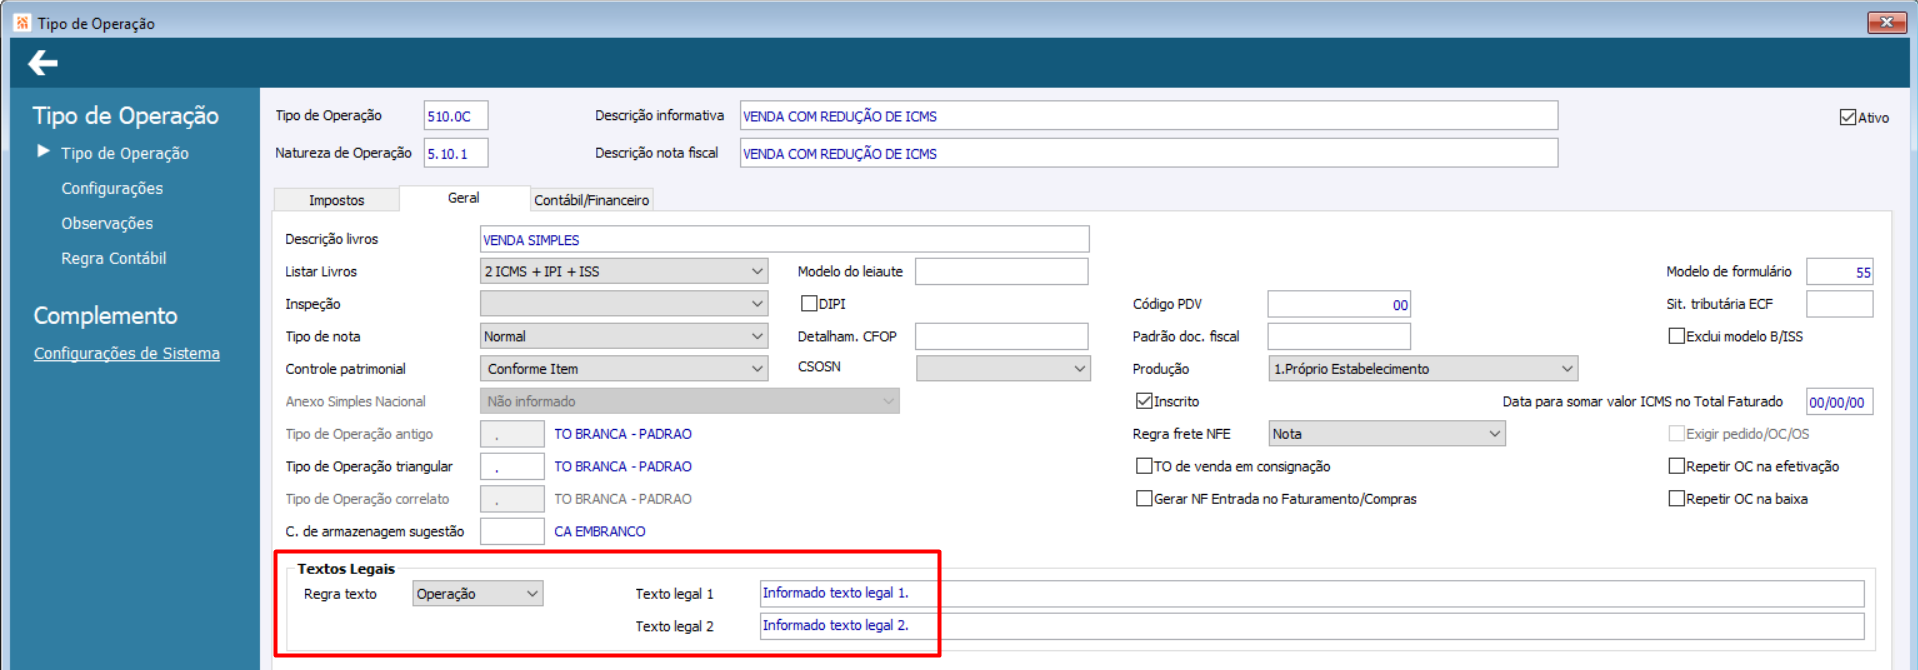Open the Tipo de nota dropdown
Screen dimensions: 1918x670
(624, 336)
